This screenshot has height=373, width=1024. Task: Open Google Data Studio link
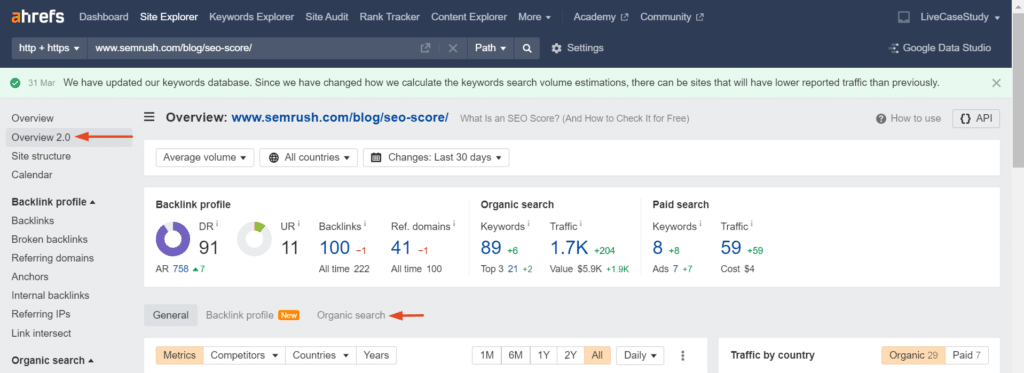click(940, 48)
